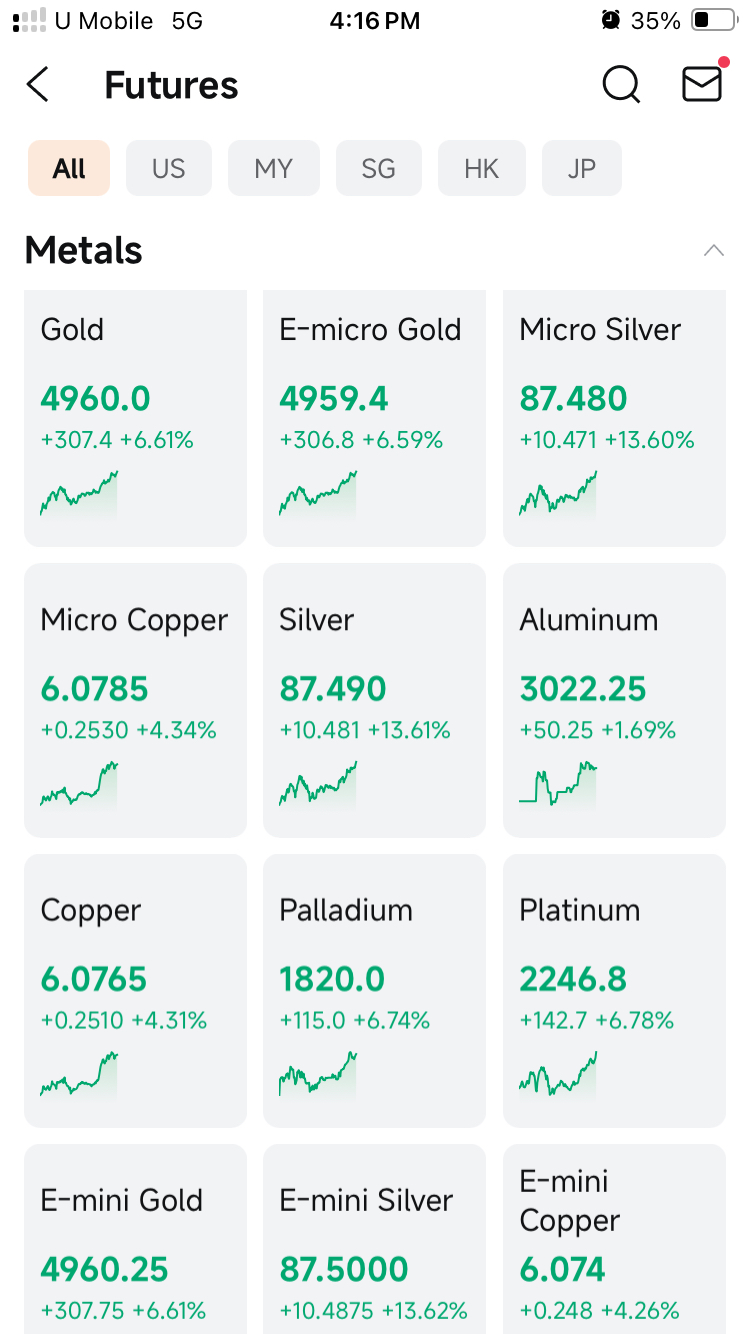Tap the Micro Silver trend chart

coord(558,494)
